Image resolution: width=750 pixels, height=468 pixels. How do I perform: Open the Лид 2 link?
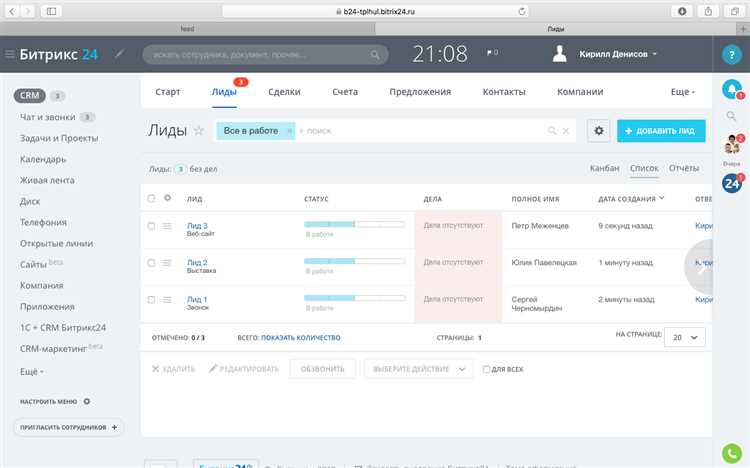click(x=197, y=262)
